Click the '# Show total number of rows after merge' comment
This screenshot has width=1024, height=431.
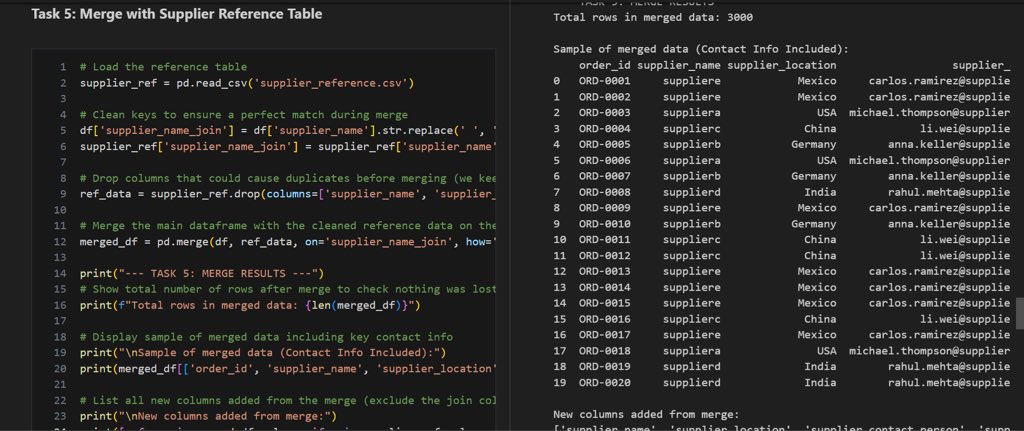(288, 289)
